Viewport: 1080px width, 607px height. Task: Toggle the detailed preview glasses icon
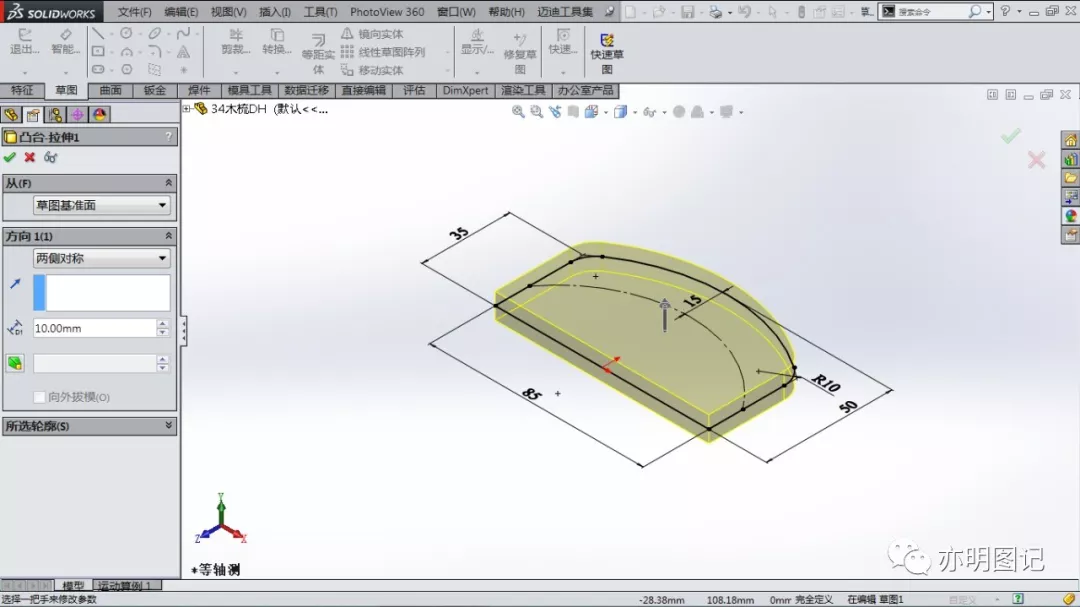[50, 157]
